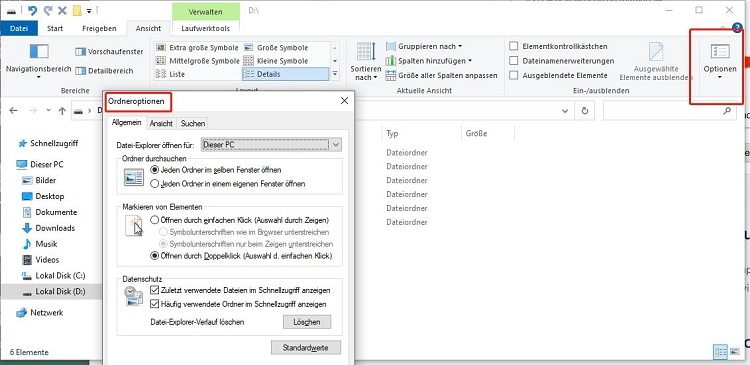Image resolution: width=750 pixels, height=365 pixels.
Task: Click the Standardwerte button
Action: tap(306, 348)
